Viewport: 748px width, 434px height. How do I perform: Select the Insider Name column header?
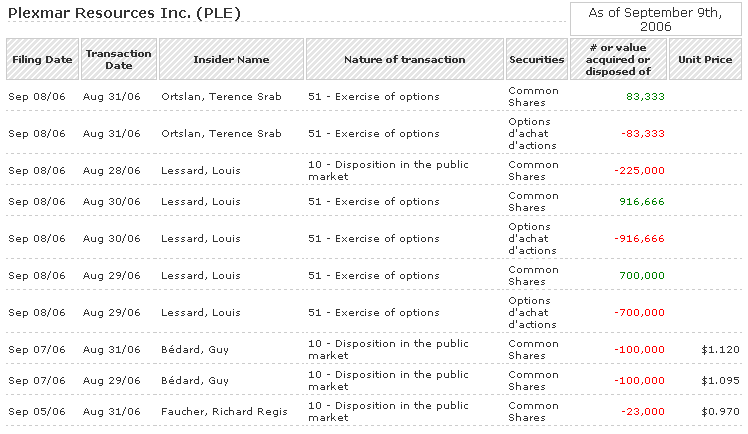[x=231, y=60]
